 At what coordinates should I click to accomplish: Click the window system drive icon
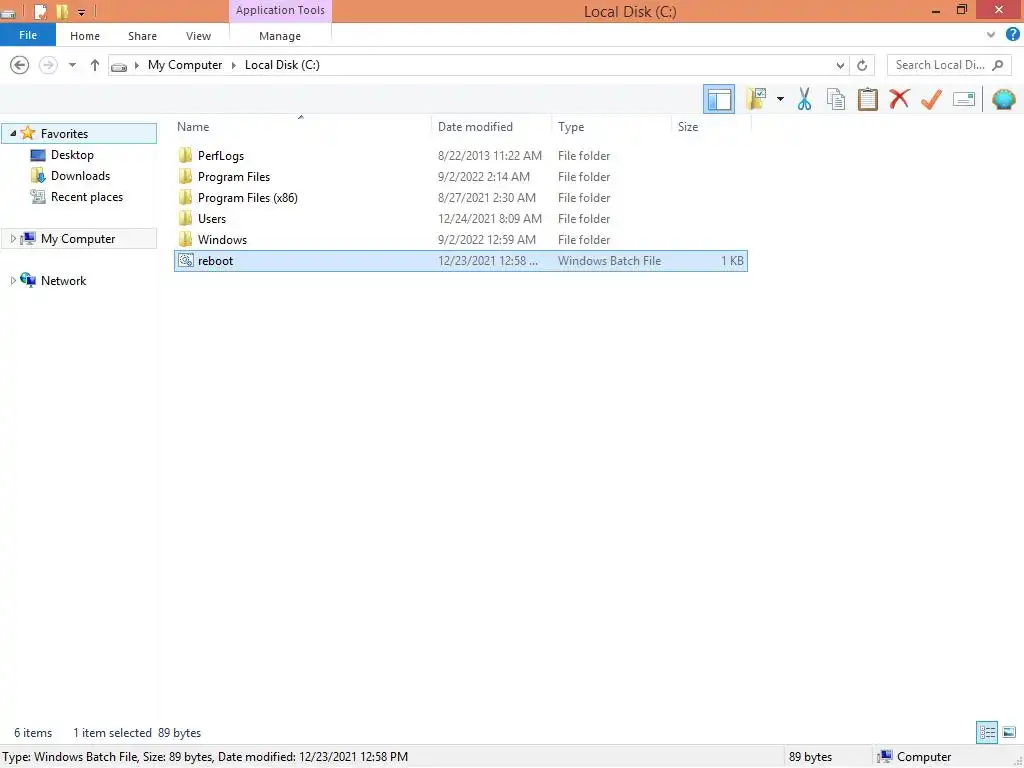(8, 12)
